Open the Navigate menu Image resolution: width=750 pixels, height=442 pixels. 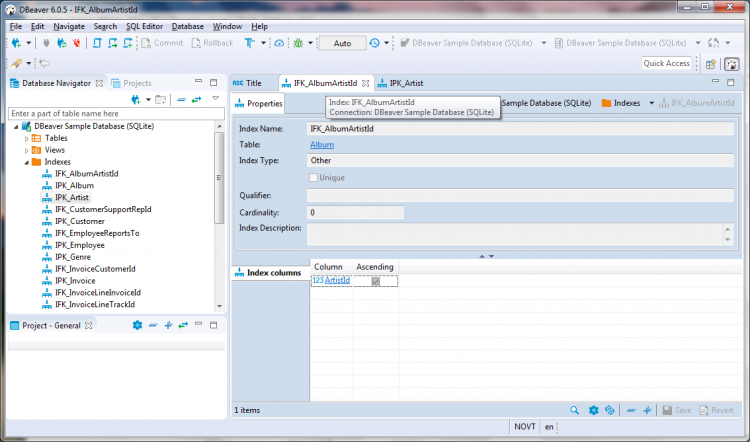click(69, 26)
